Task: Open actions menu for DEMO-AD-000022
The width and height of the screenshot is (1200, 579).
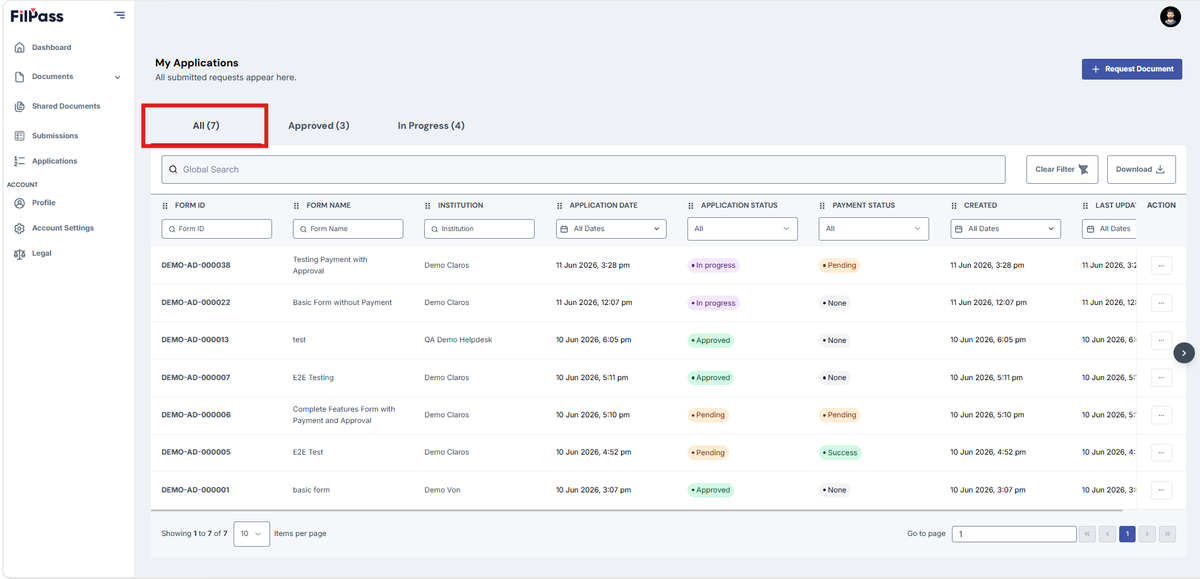Action: tap(1161, 302)
